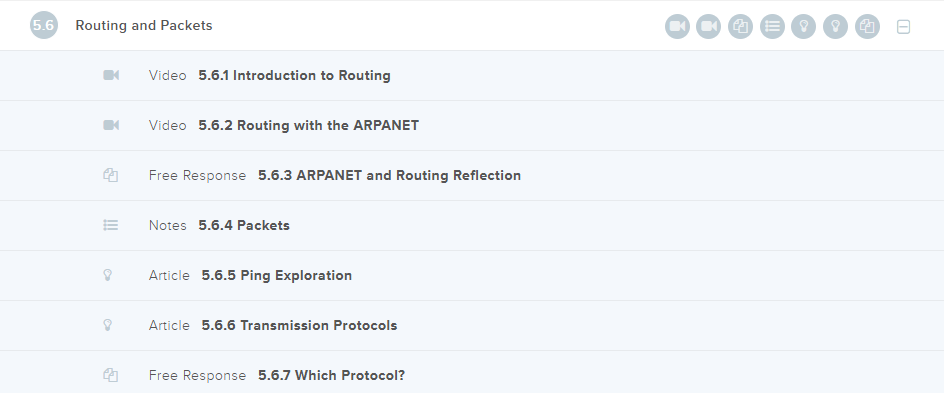Open 5.6.6 Transmission Protocols article
The width and height of the screenshot is (944, 393).
point(472,325)
